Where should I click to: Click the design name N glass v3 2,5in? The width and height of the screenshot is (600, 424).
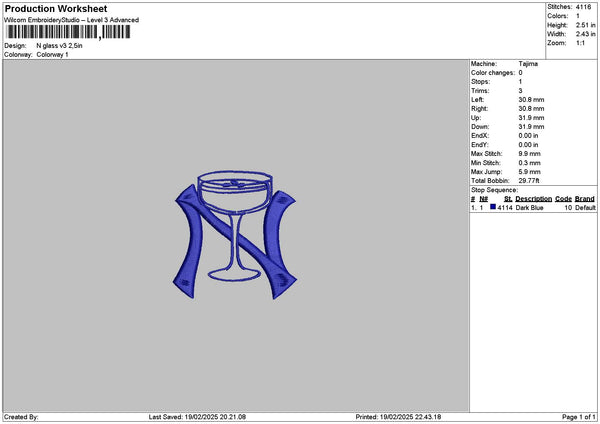point(59,46)
